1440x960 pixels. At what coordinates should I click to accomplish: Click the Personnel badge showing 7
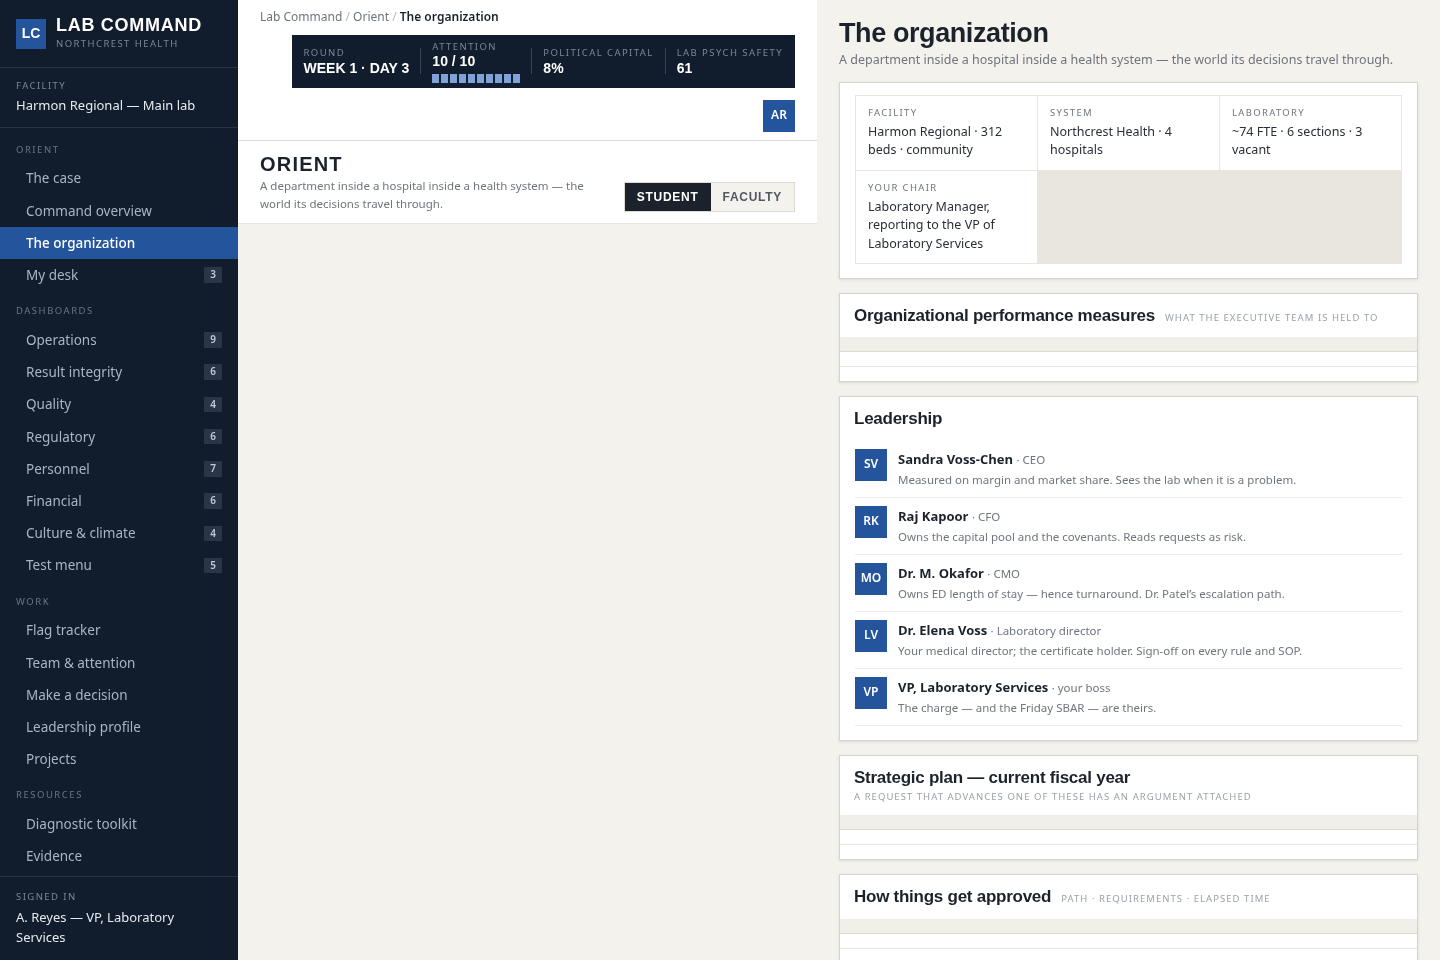213,469
